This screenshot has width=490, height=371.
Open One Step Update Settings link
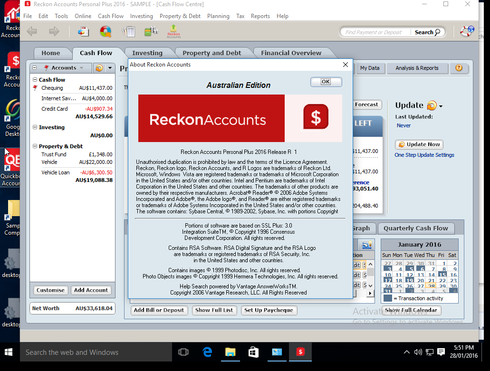[x=424, y=155]
